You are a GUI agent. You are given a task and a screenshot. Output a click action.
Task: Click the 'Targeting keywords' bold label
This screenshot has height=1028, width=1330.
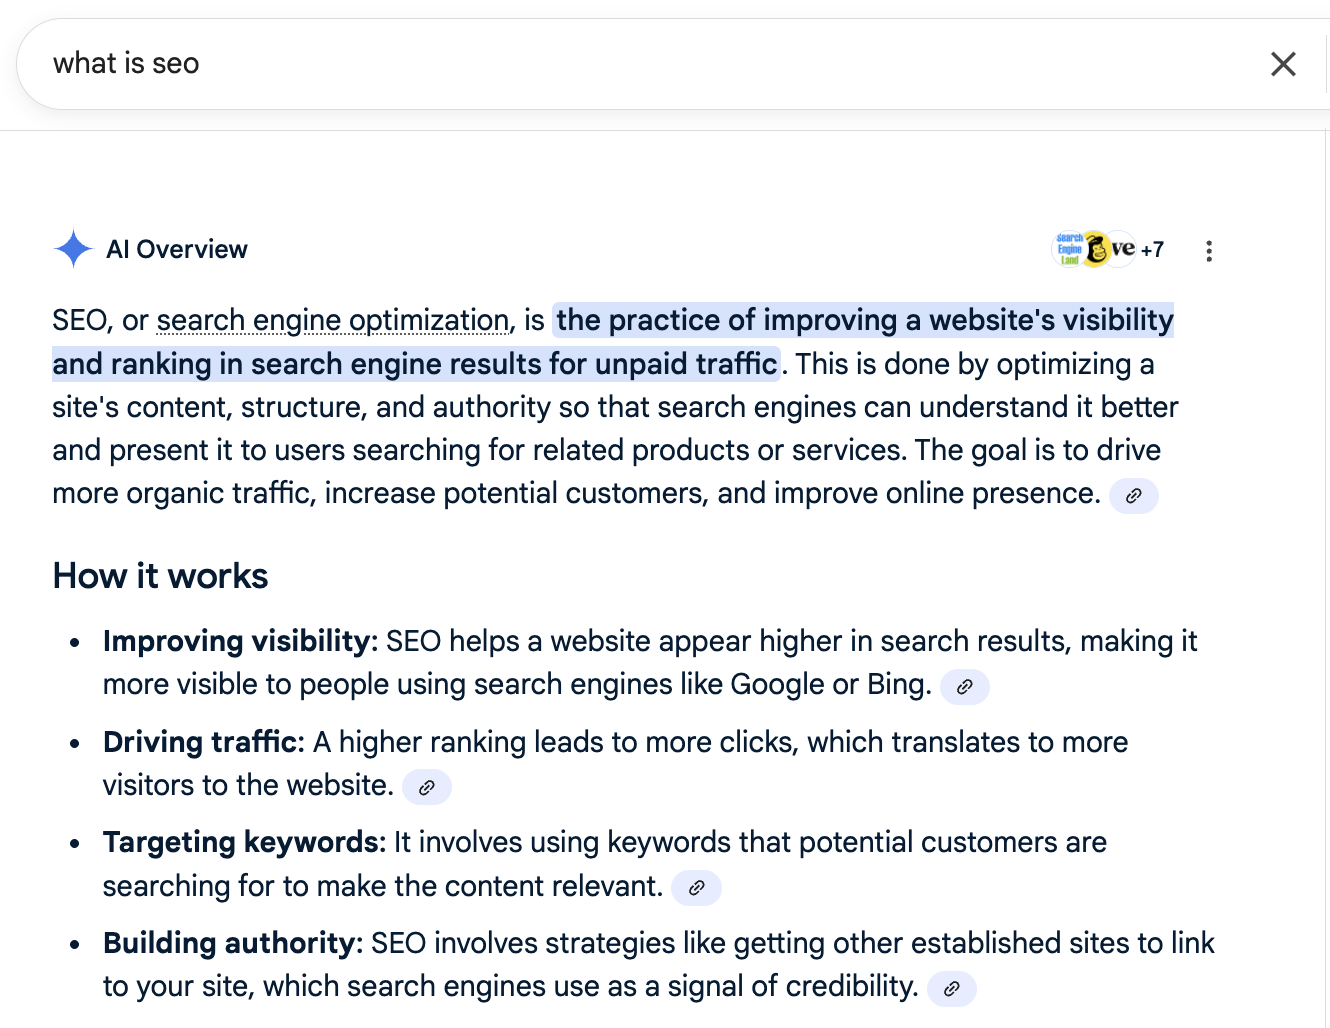coord(241,842)
